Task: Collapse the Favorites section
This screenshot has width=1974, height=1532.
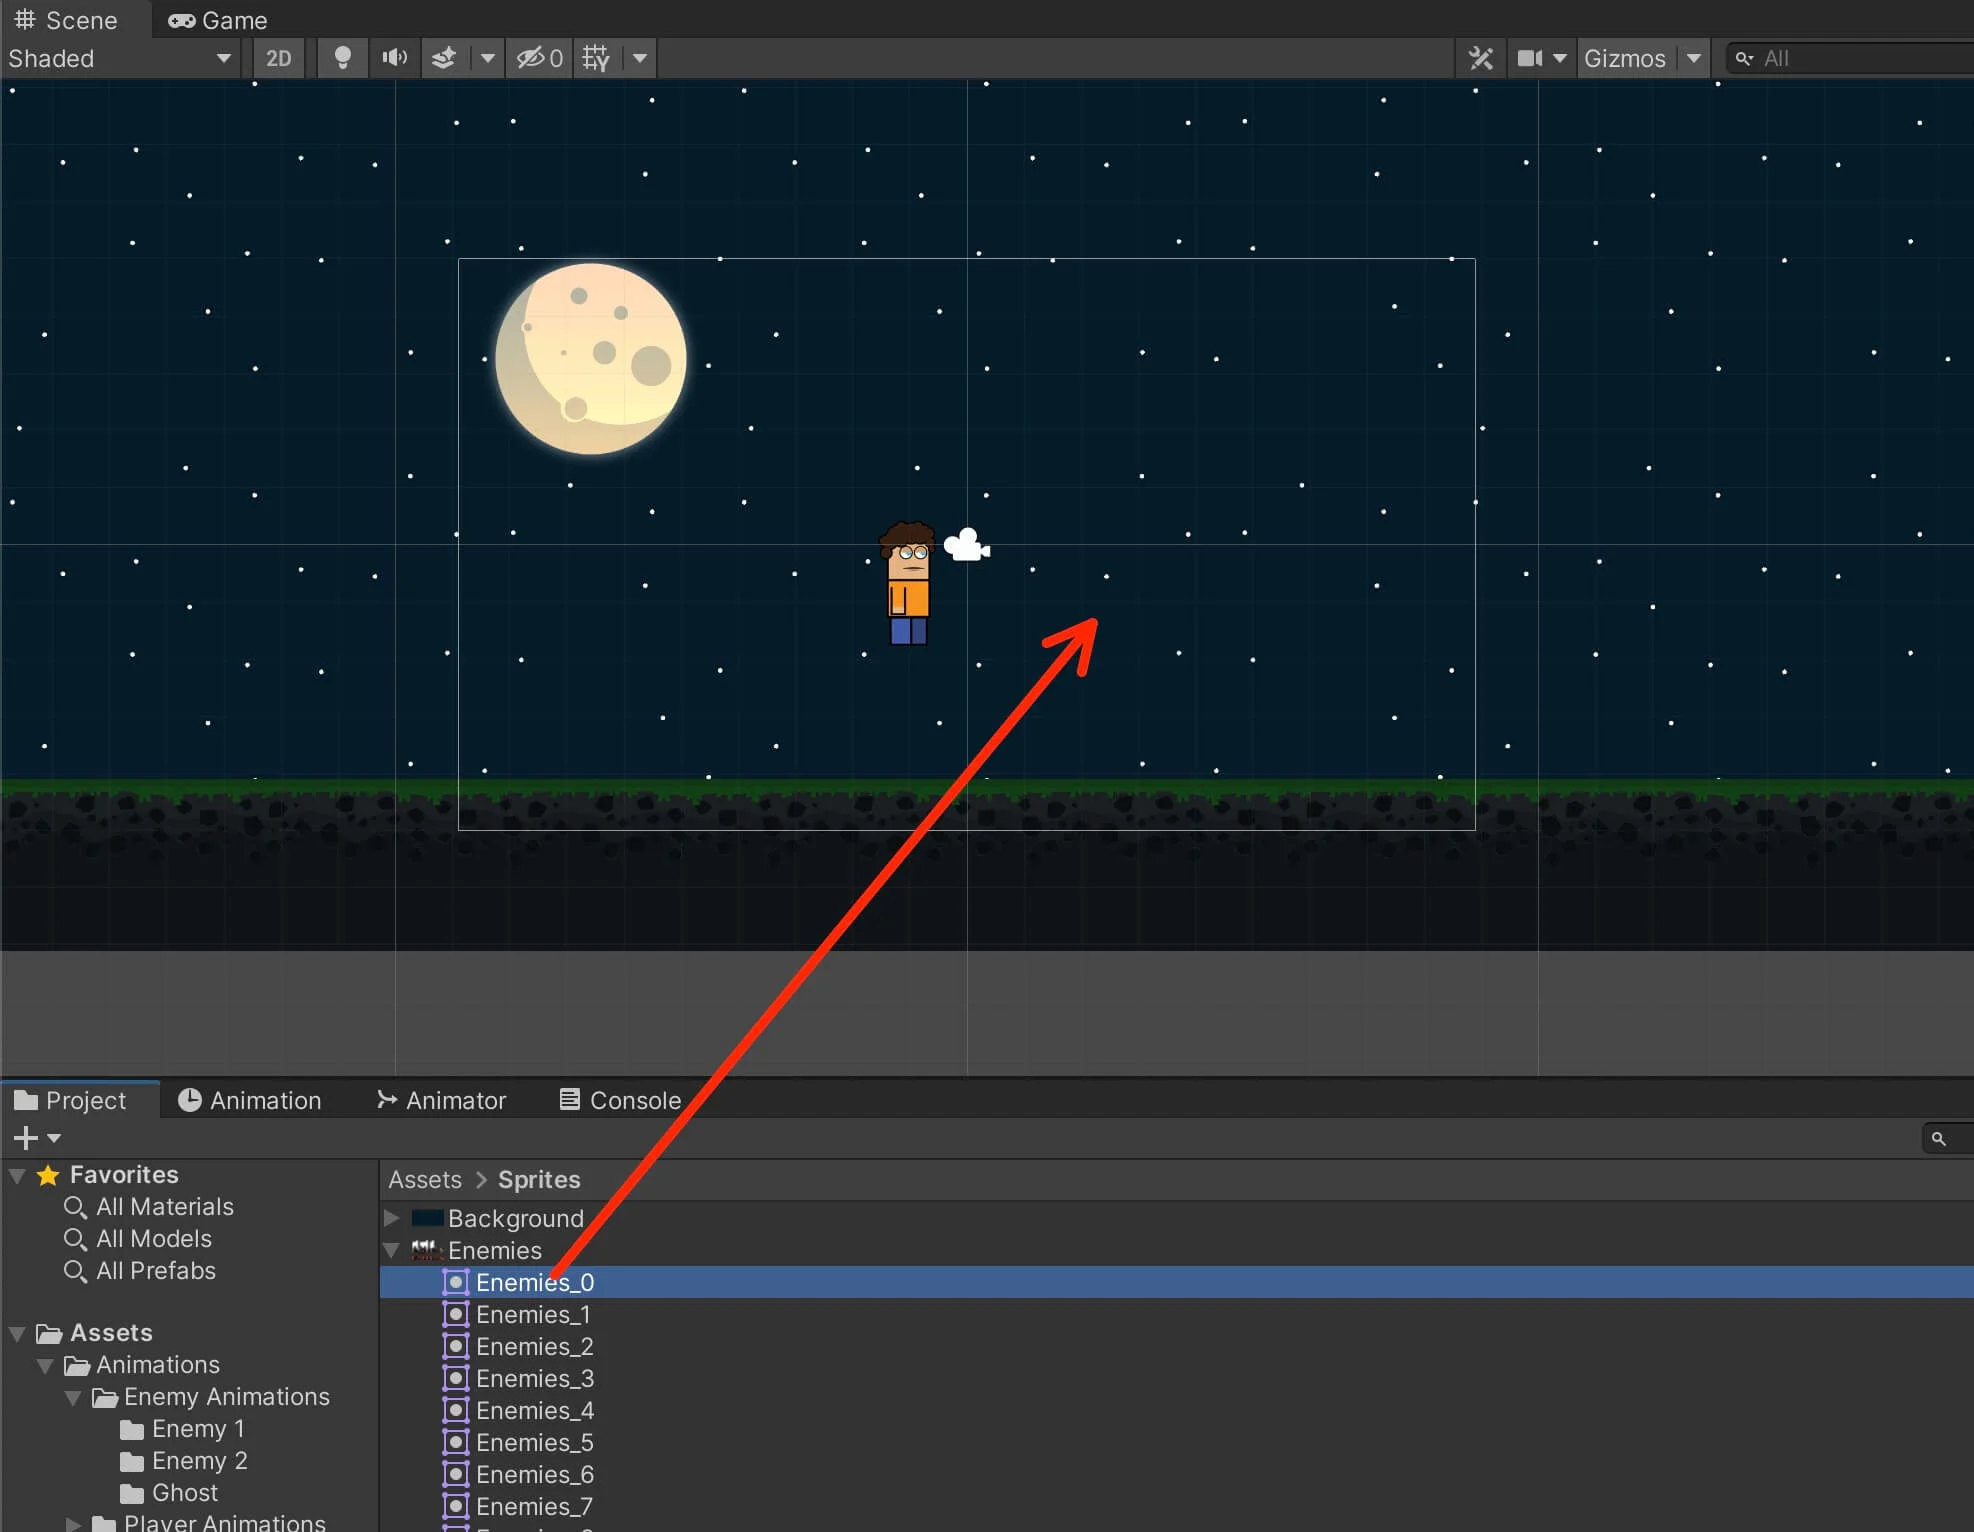Action: pyautogui.click(x=17, y=1175)
